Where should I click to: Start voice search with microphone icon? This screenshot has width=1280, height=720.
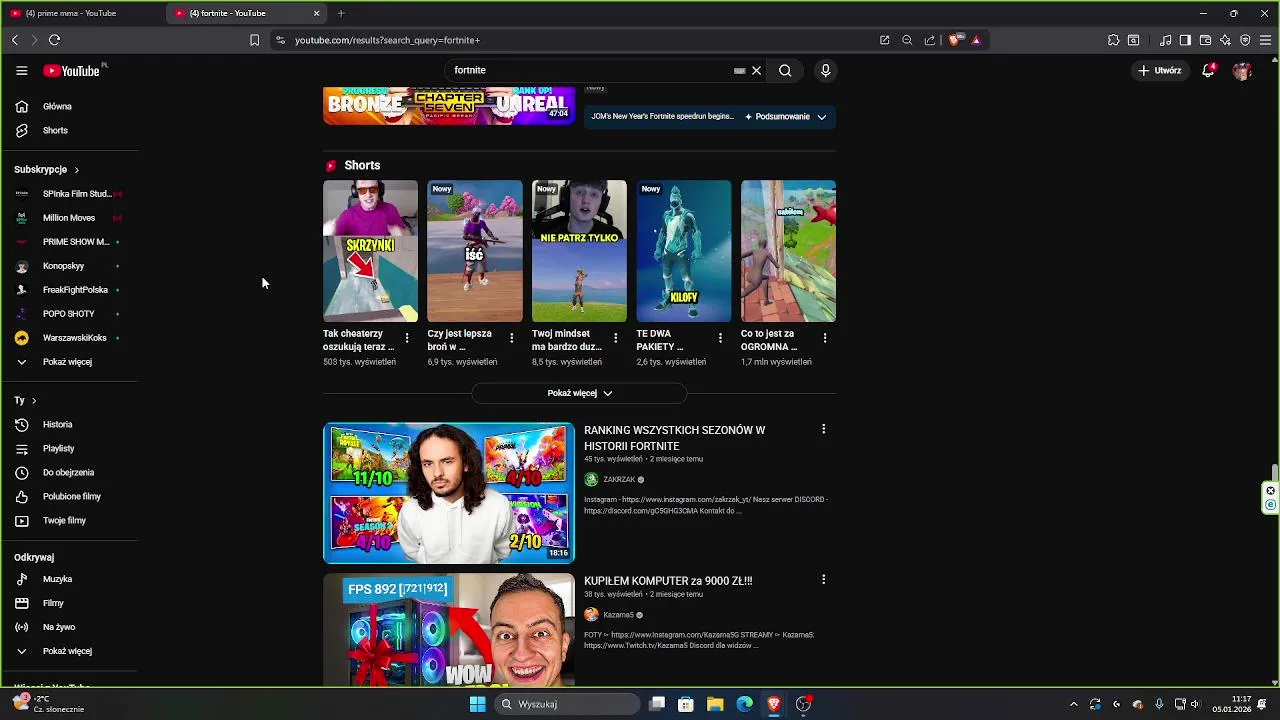(x=825, y=71)
